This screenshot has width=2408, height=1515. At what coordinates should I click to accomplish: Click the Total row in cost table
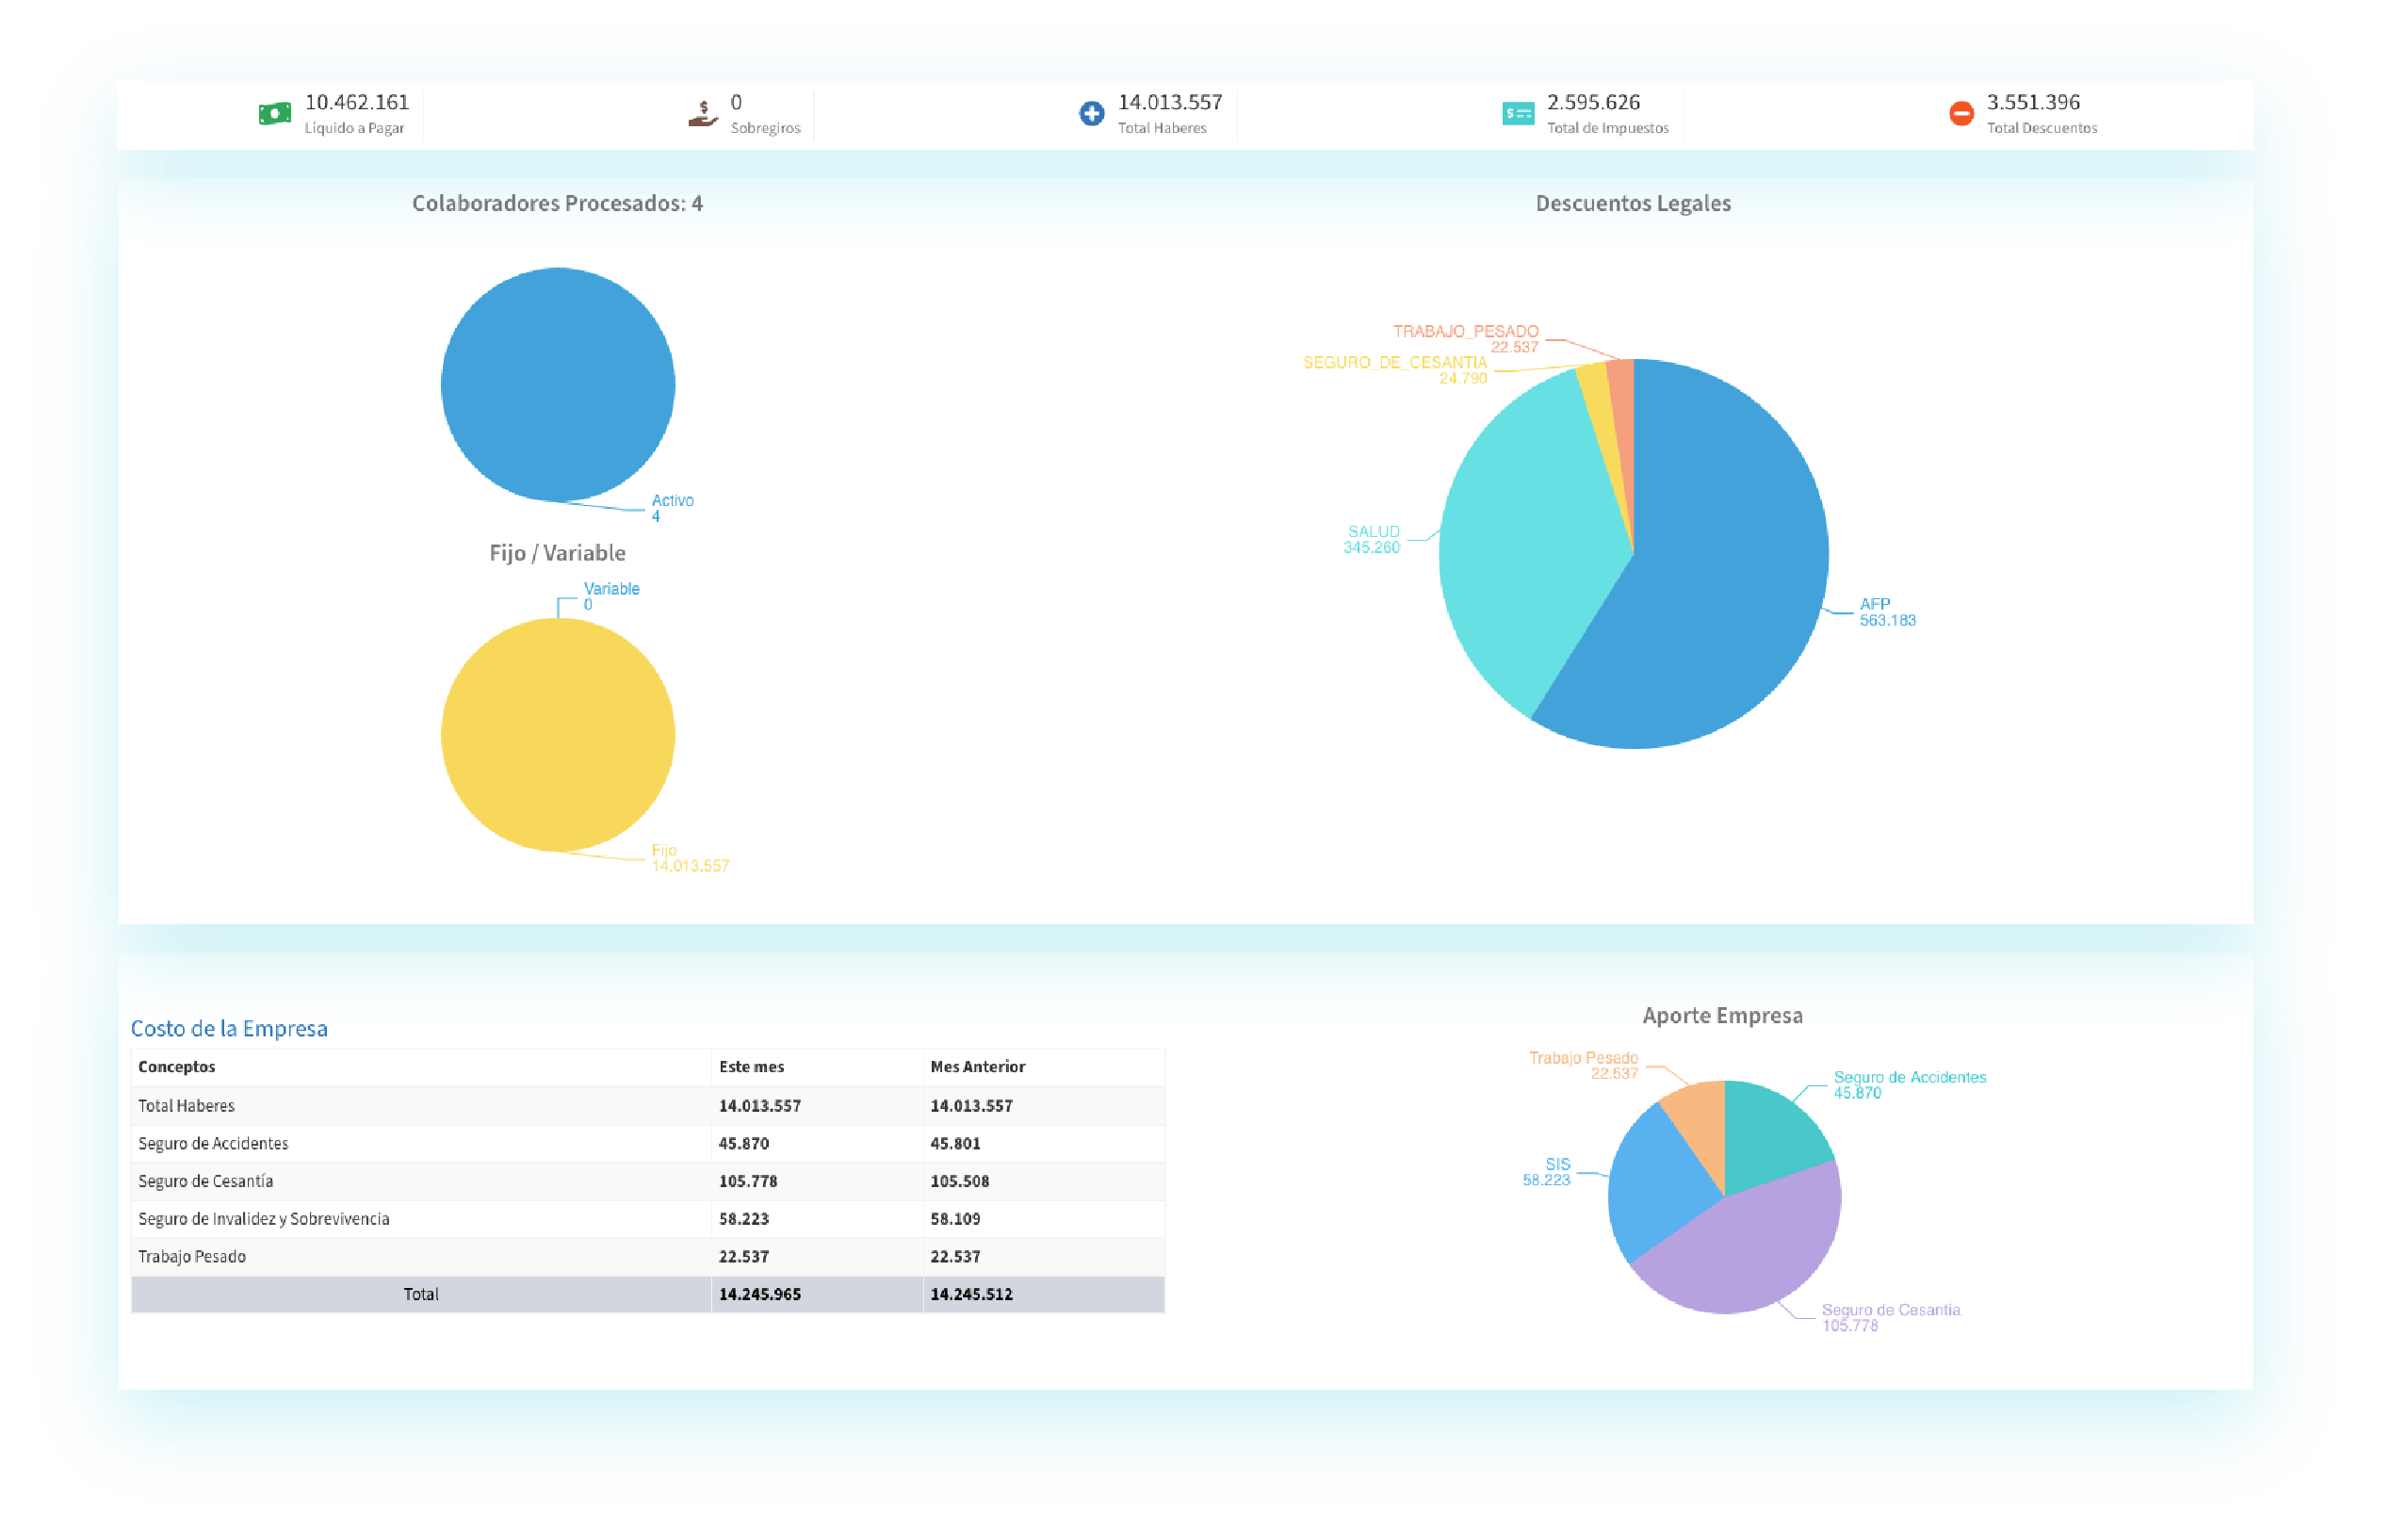[421, 1294]
